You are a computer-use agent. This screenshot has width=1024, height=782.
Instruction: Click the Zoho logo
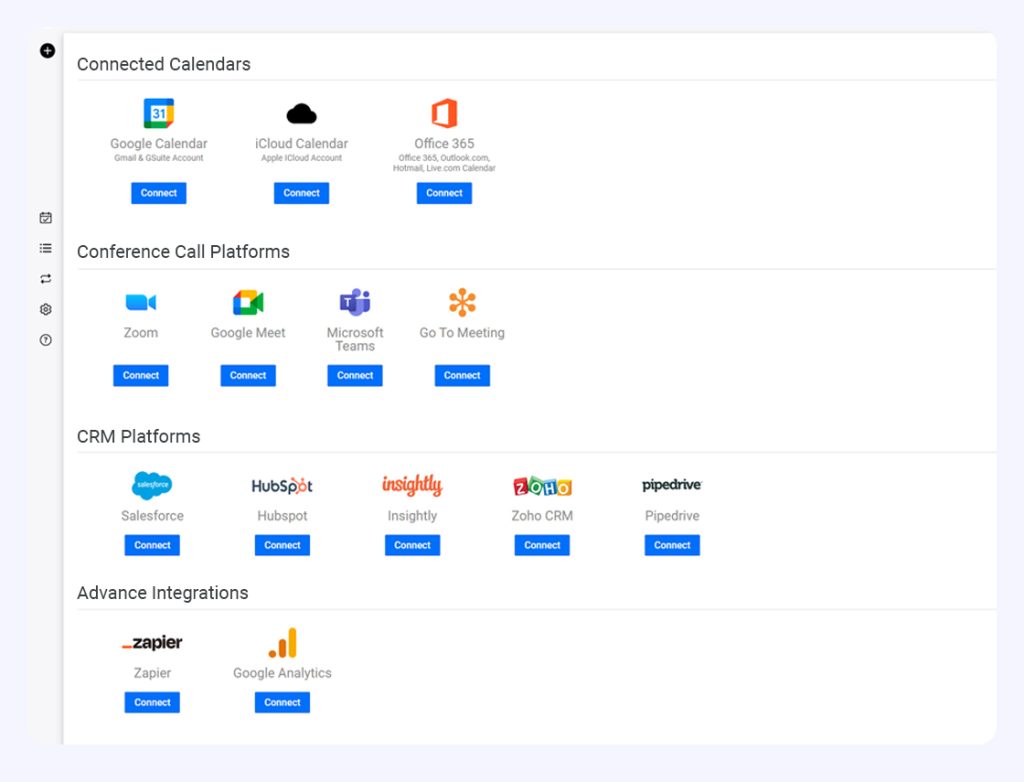(542, 486)
